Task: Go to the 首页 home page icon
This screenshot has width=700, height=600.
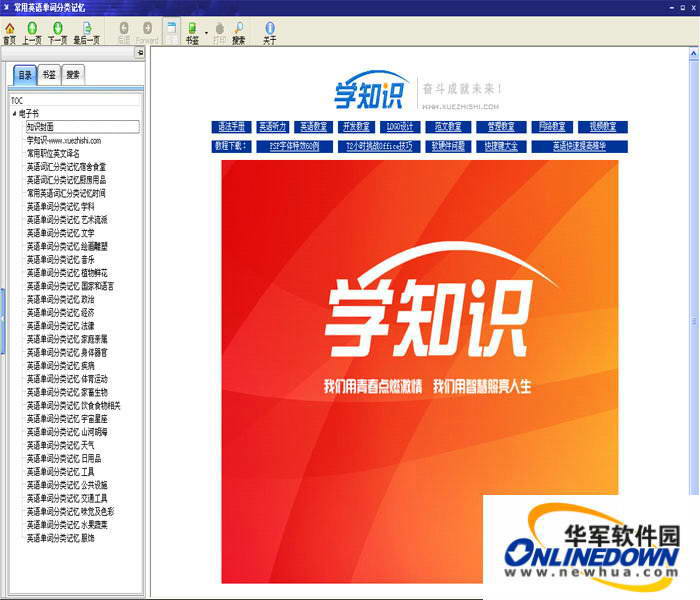Action: [9, 33]
